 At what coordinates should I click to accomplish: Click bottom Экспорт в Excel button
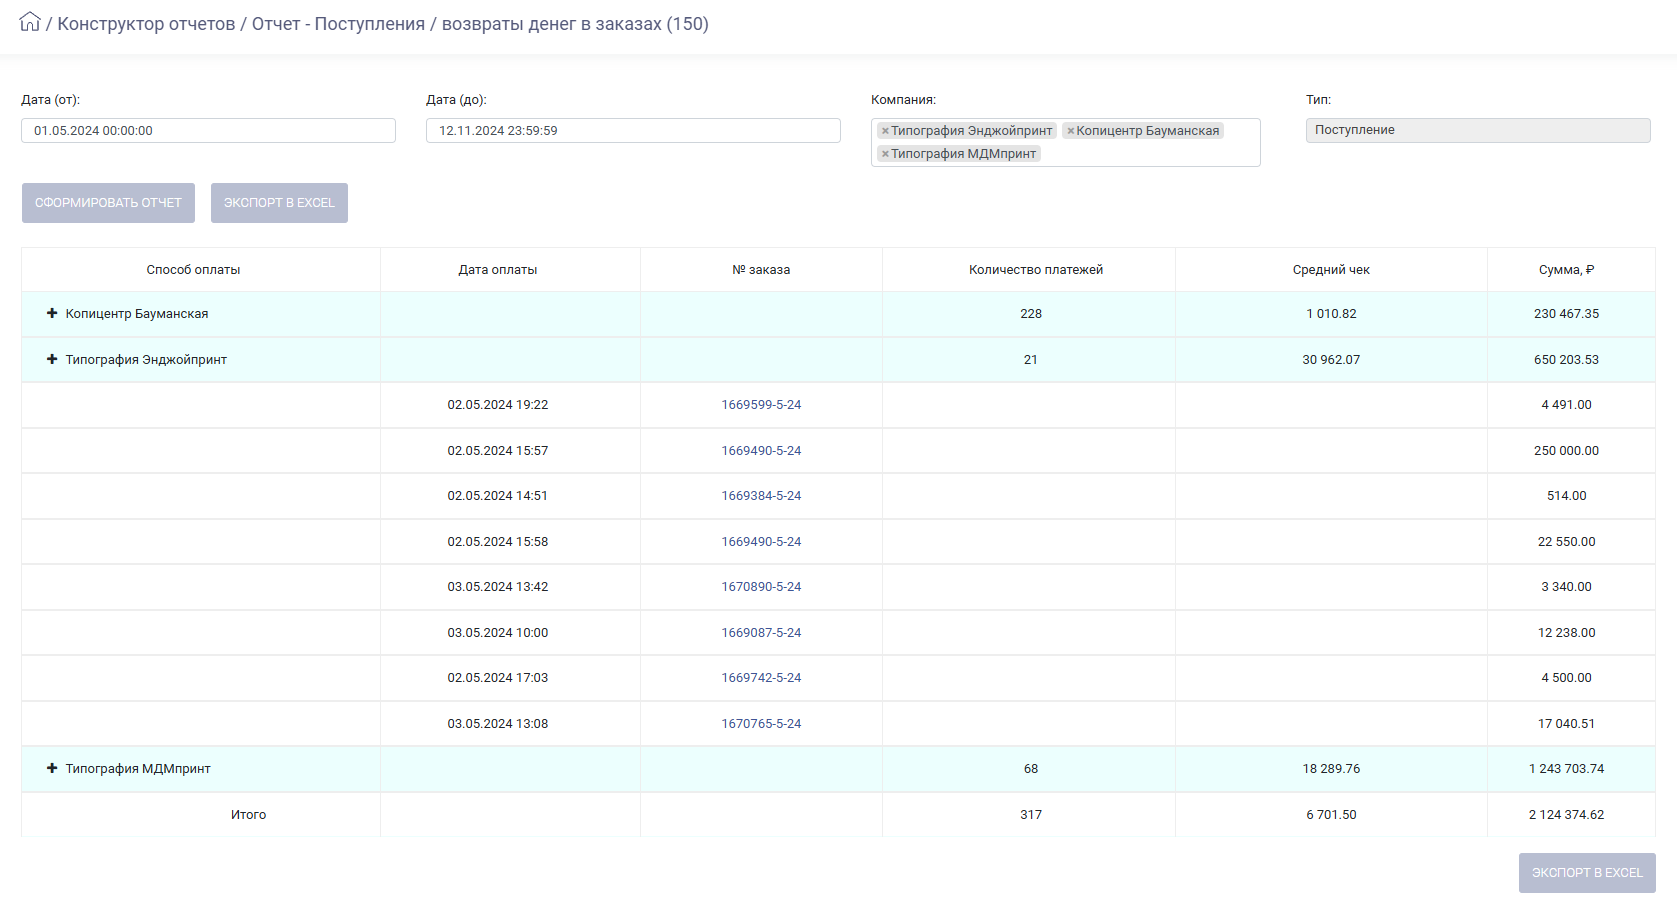point(1587,873)
